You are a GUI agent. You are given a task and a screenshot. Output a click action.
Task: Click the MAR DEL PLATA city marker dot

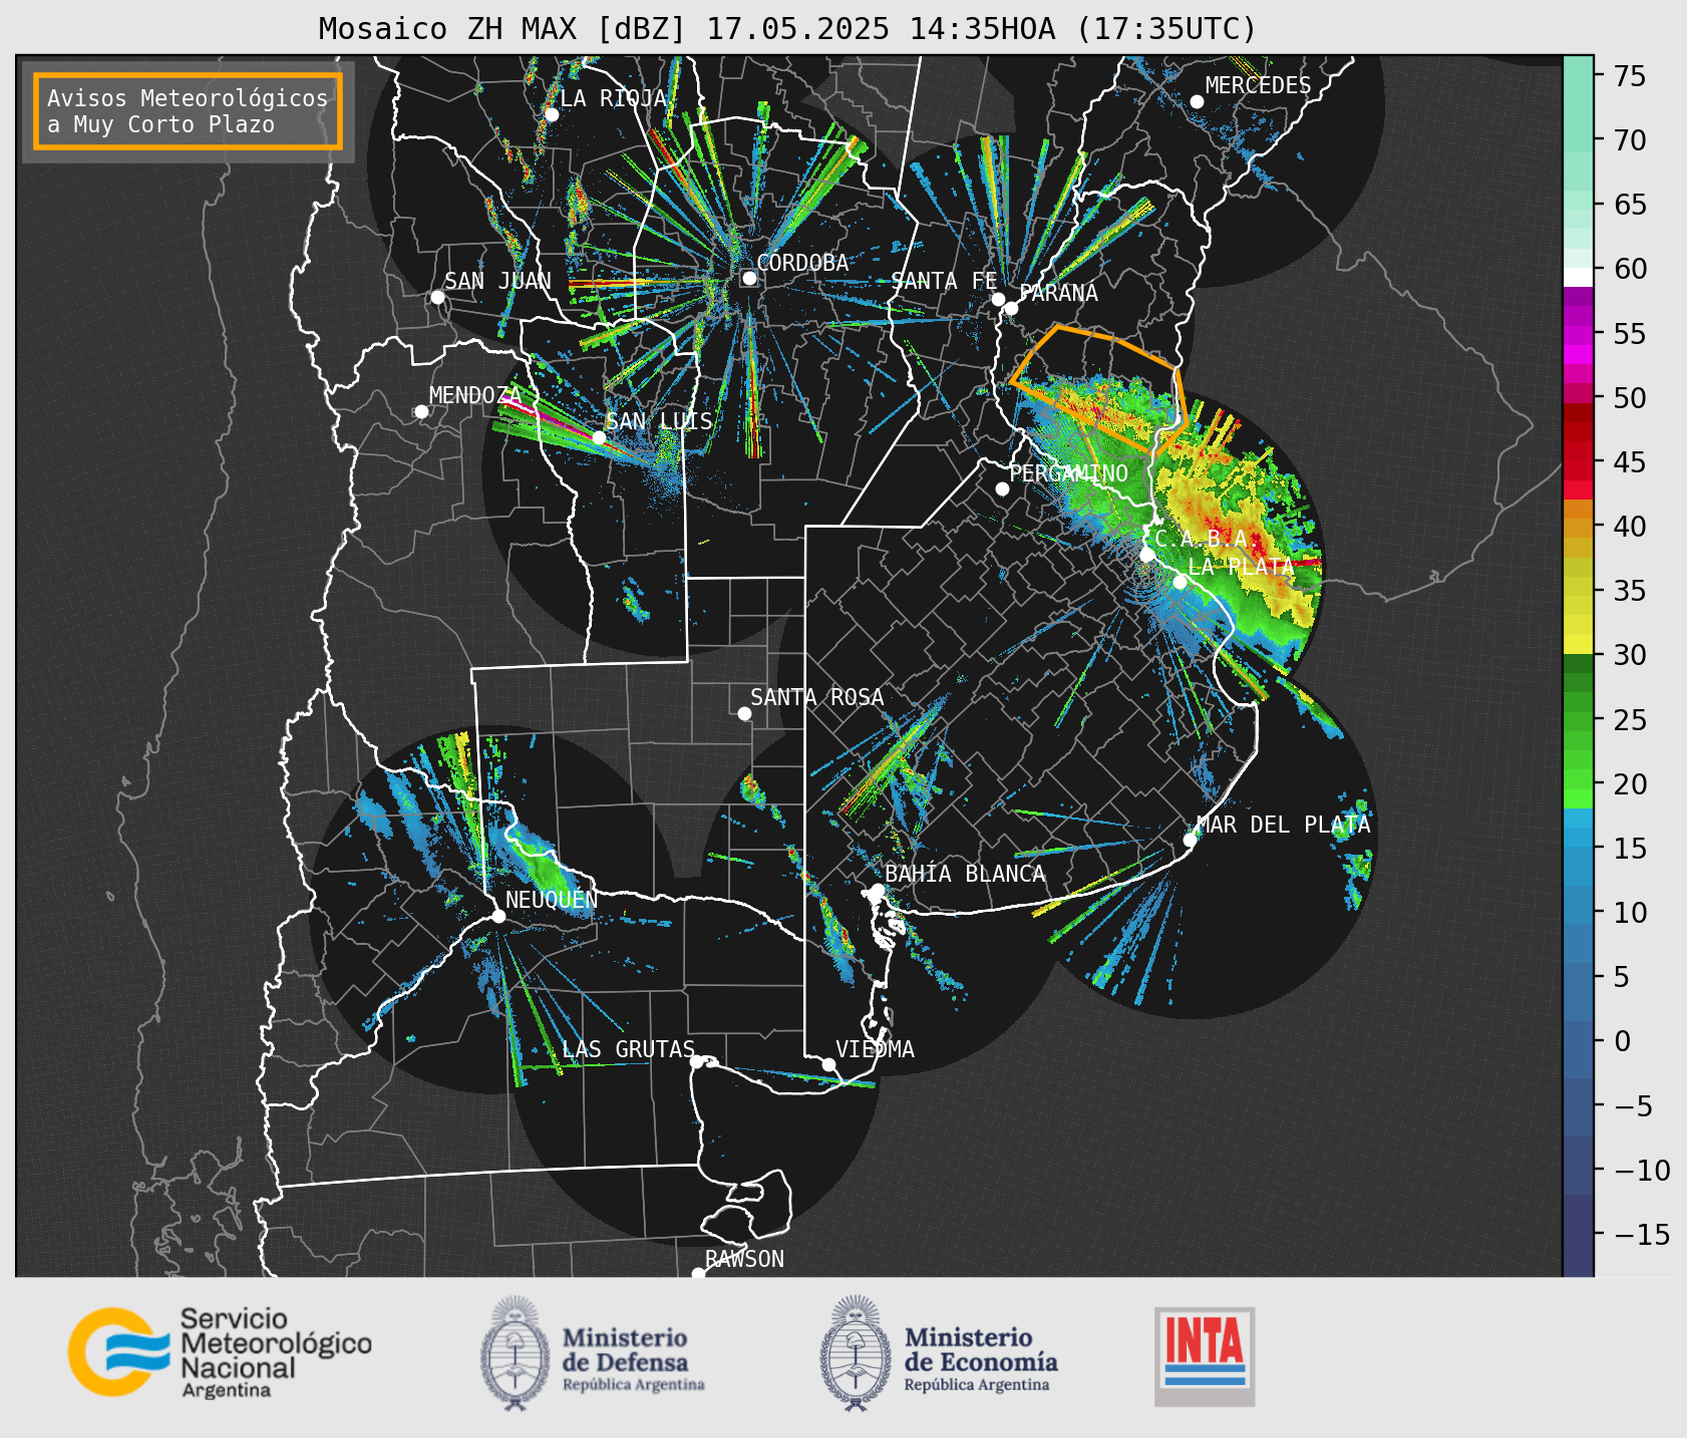tap(1190, 840)
